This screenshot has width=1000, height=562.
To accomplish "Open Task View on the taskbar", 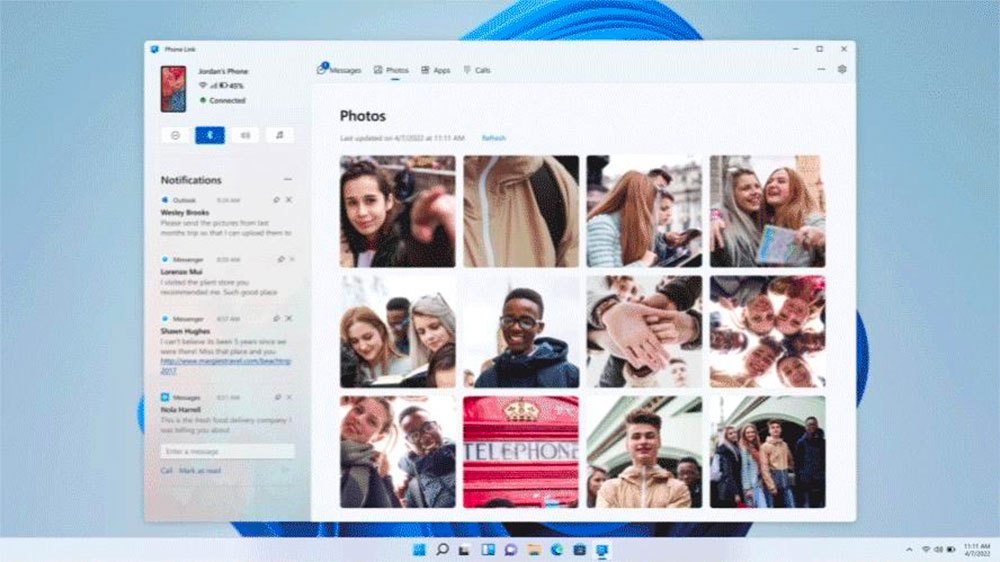I will click(x=465, y=550).
